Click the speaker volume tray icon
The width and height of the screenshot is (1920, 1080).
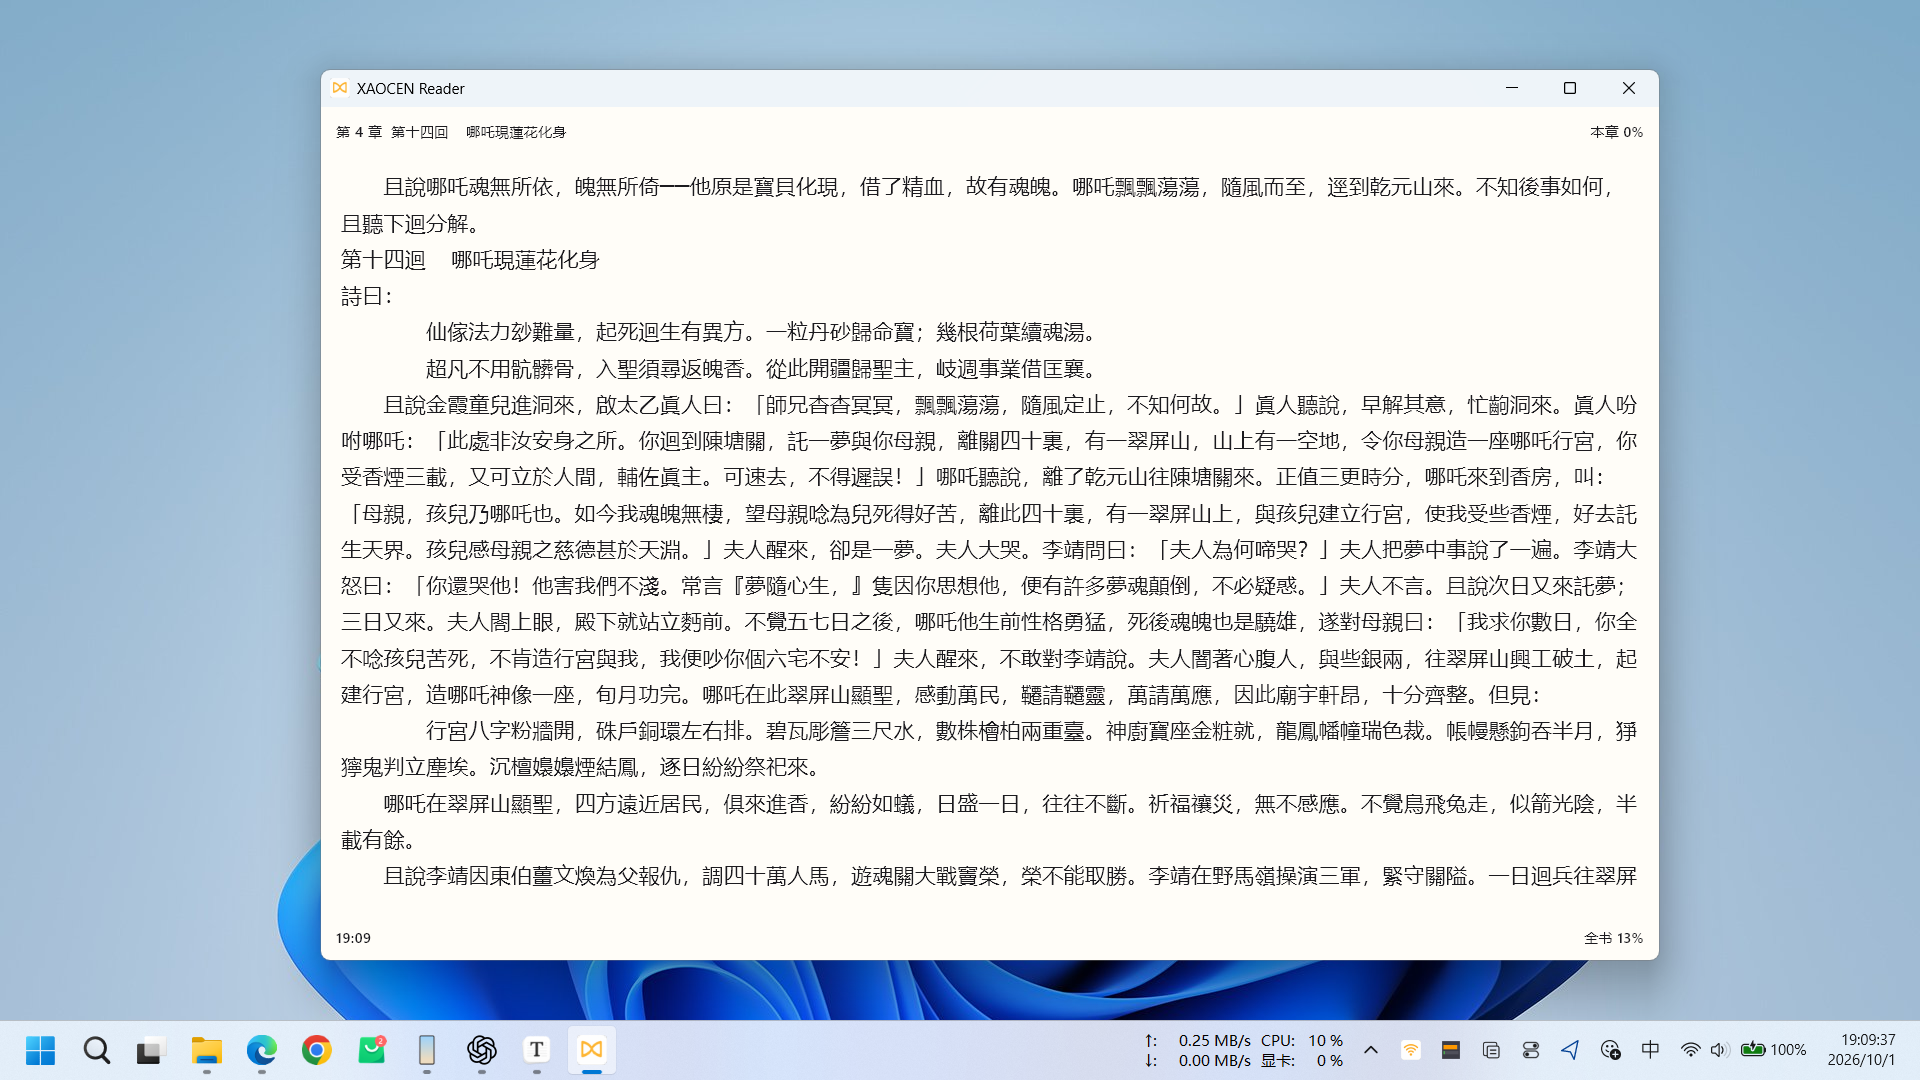pos(1719,1050)
